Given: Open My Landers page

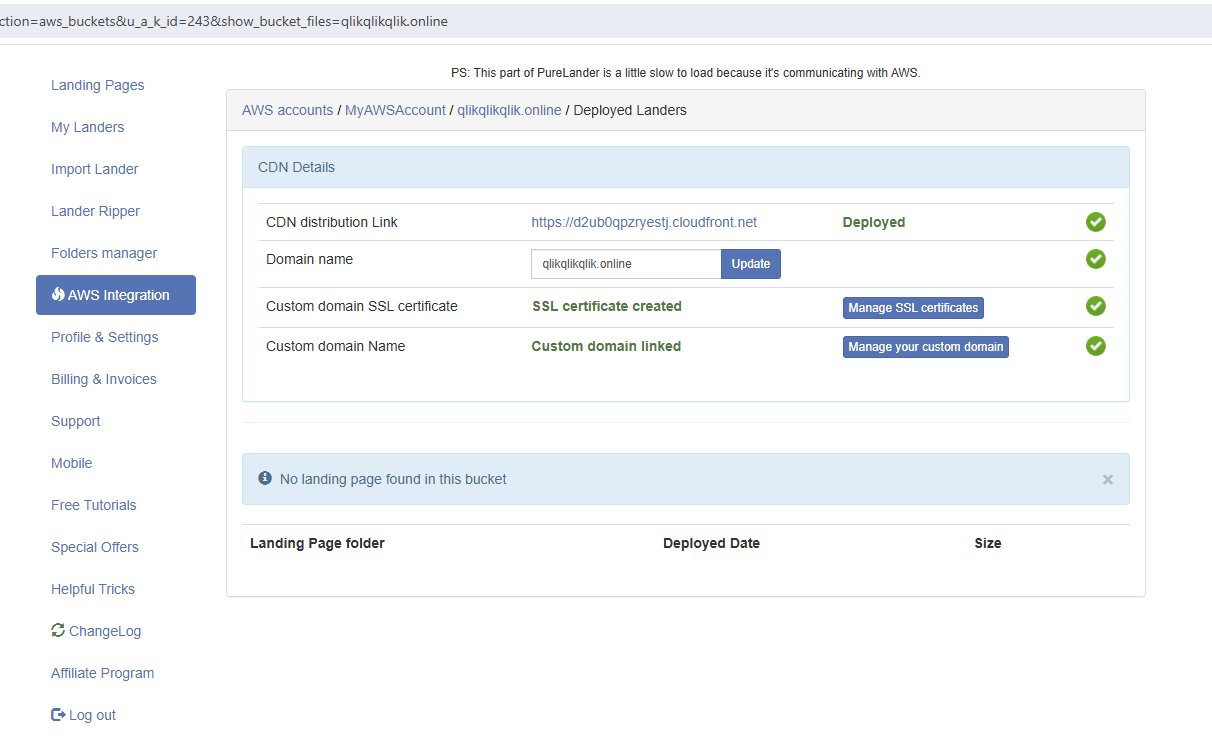Looking at the screenshot, I should (88, 127).
